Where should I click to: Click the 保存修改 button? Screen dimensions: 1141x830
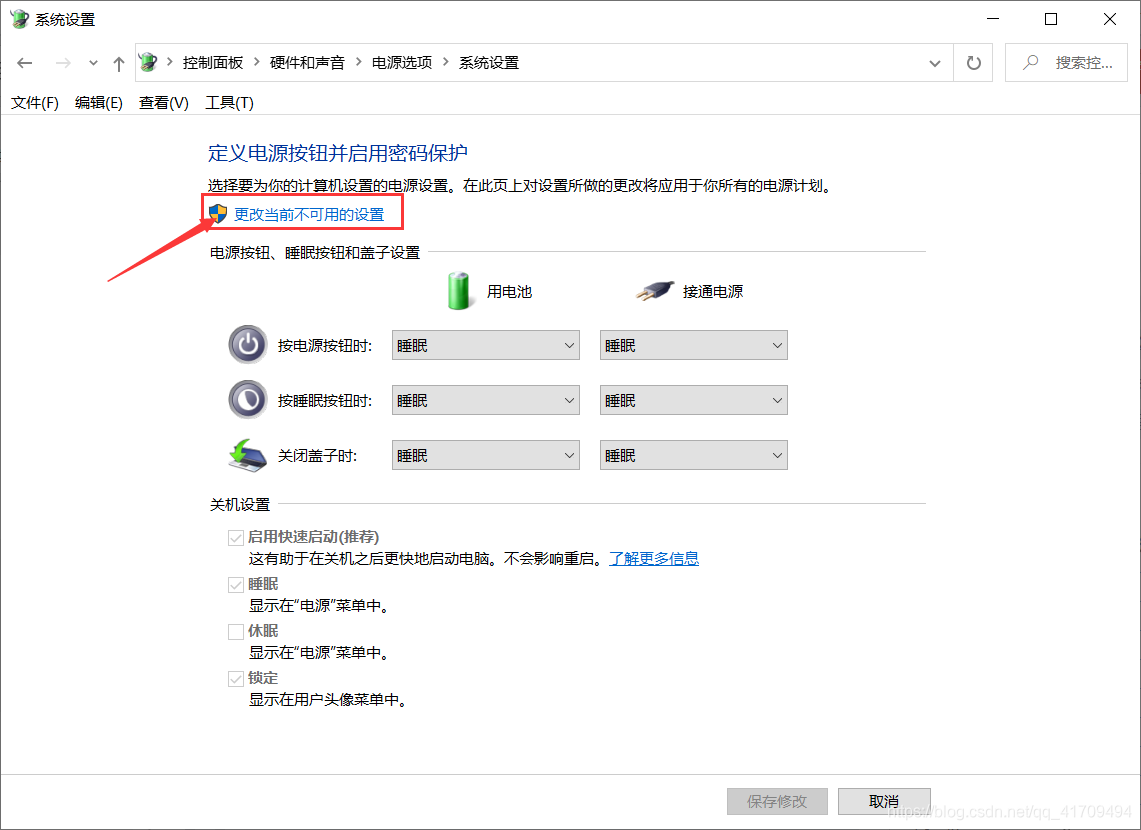pyautogui.click(x=777, y=801)
